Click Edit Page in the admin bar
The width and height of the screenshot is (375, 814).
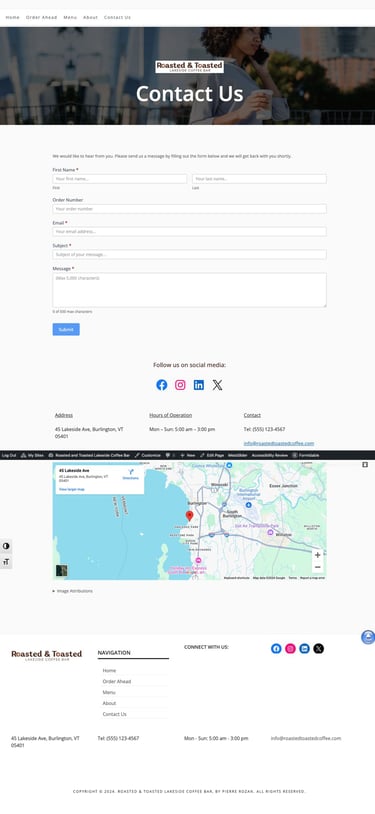[212, 455]
